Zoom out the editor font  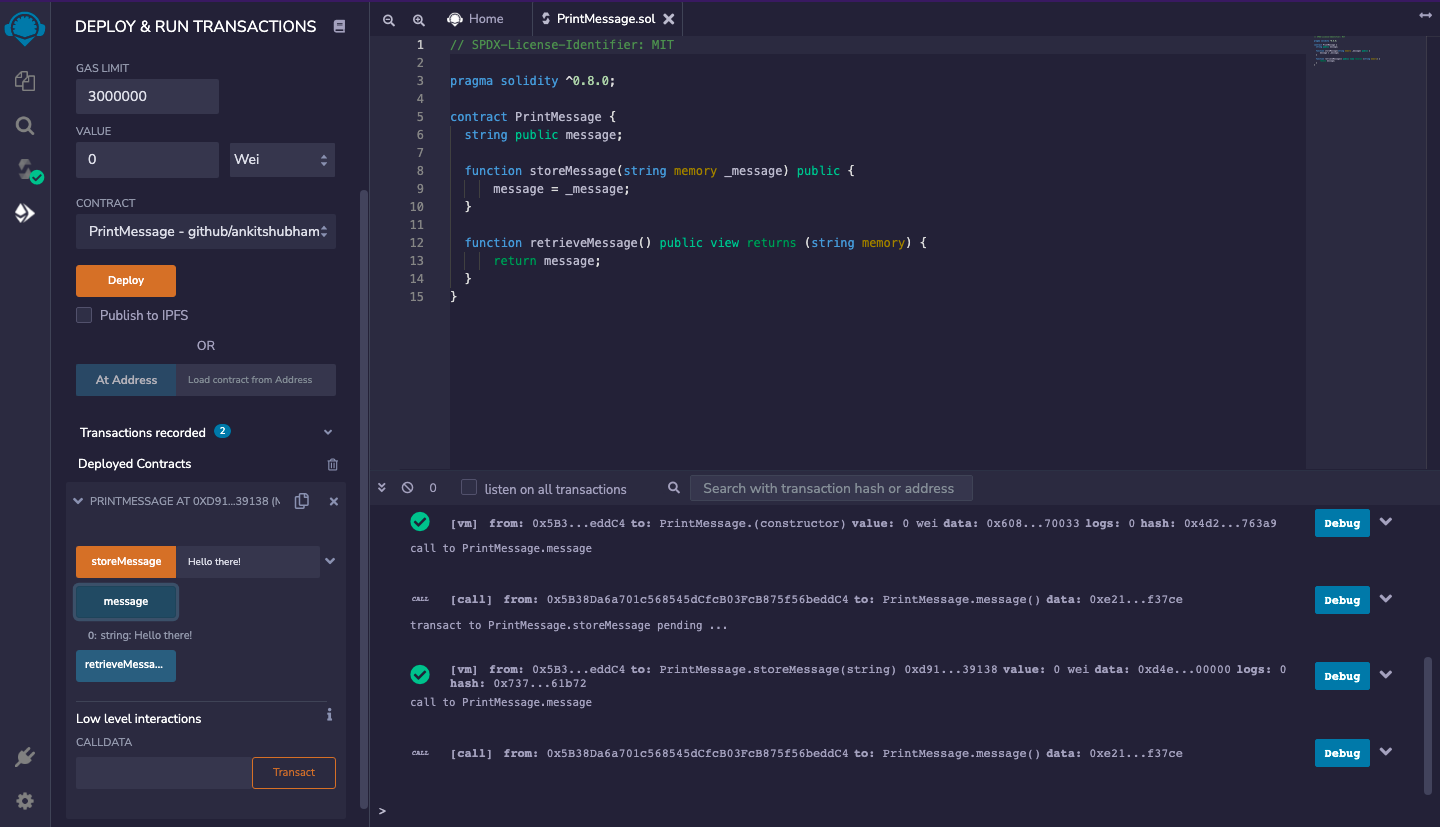389,19
